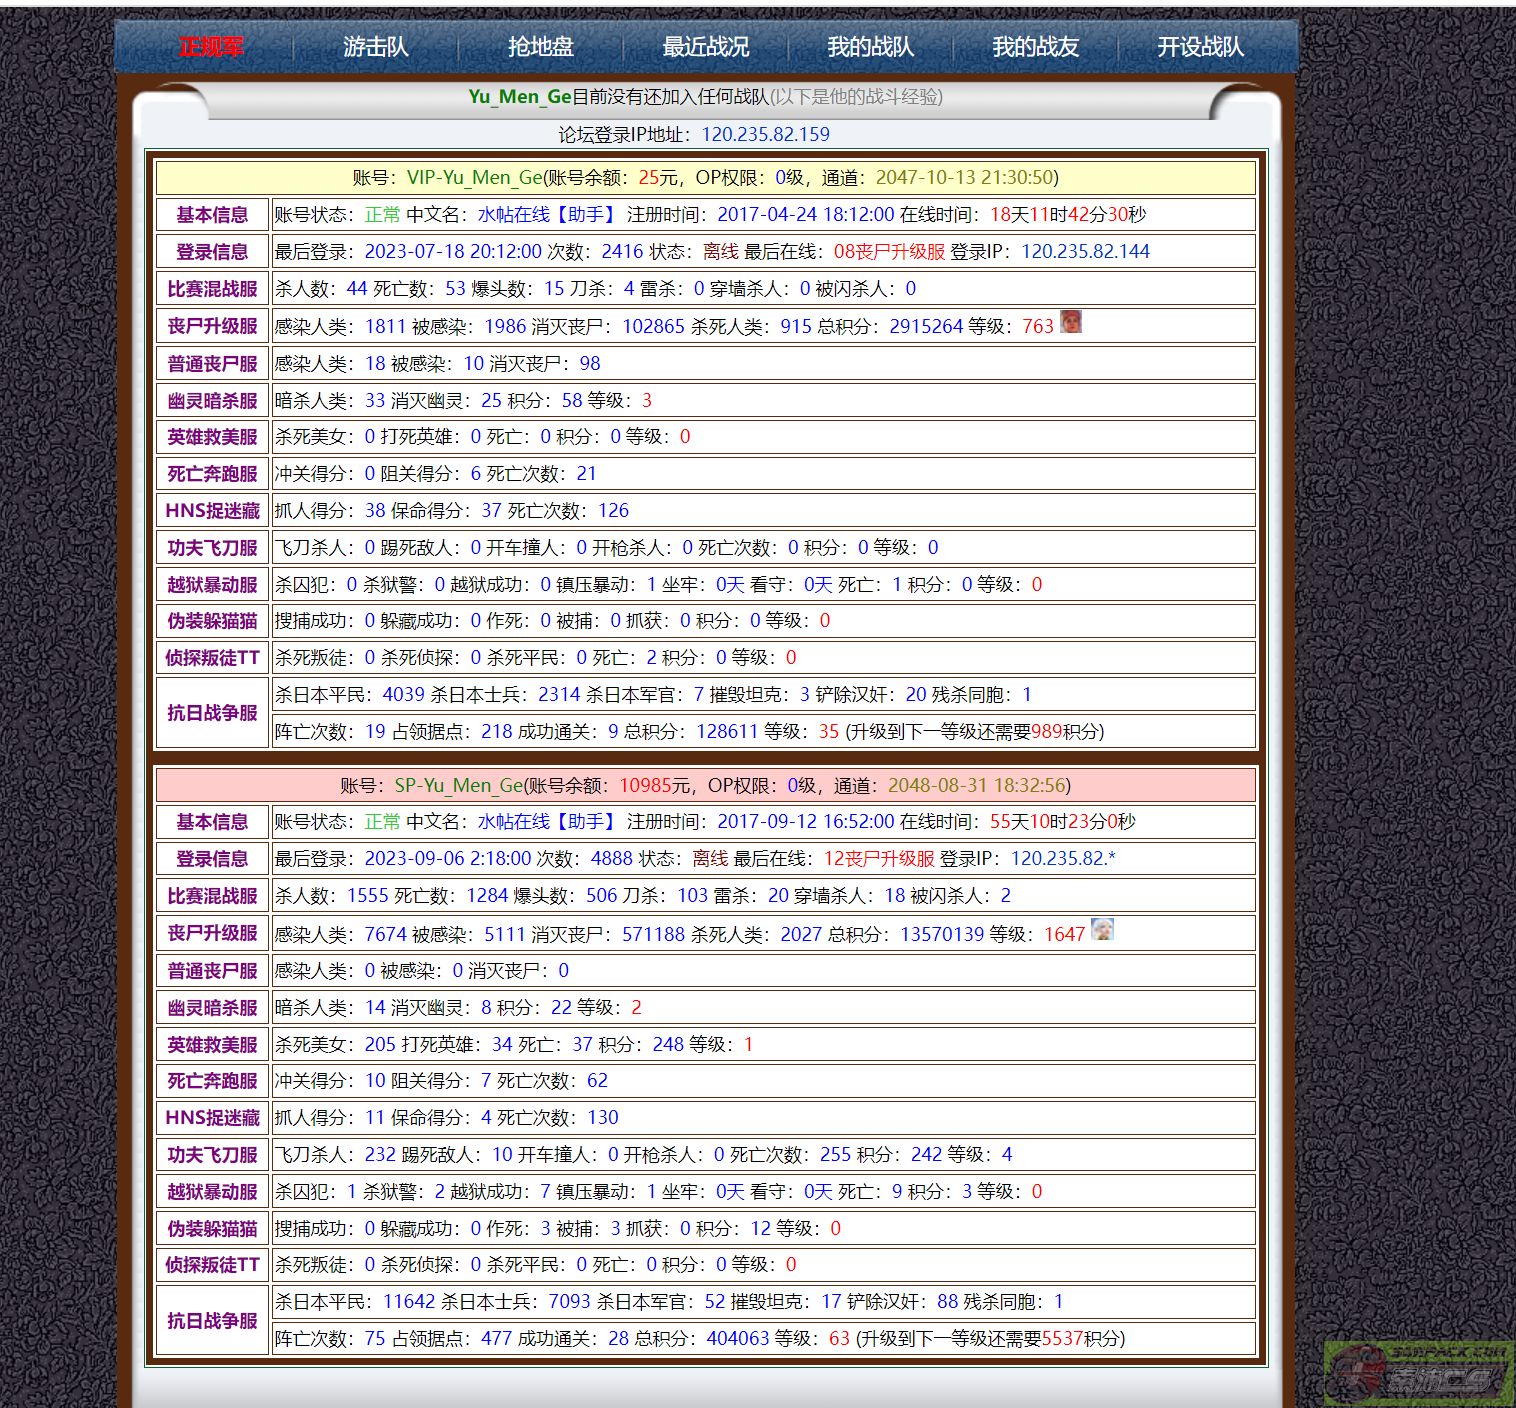Viewport: 1516px width, 1408px height.
Task: Click VIP total score 2915264
Action: point(926,327)
